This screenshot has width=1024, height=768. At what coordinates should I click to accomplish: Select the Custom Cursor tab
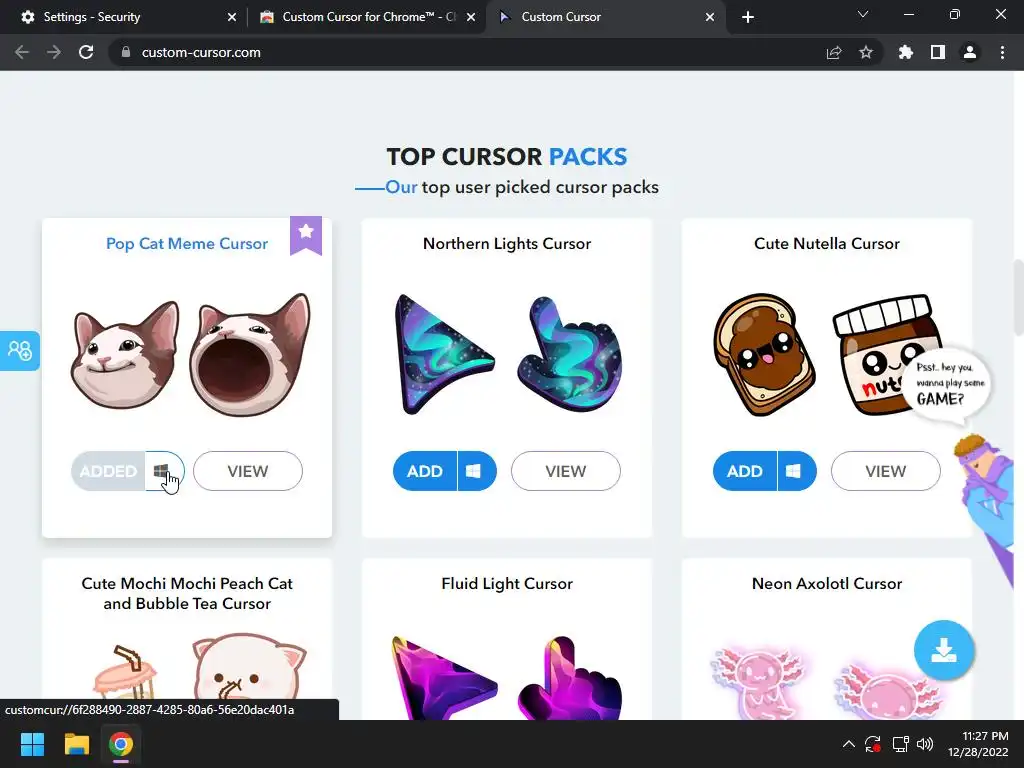click(x=605, y=17)
